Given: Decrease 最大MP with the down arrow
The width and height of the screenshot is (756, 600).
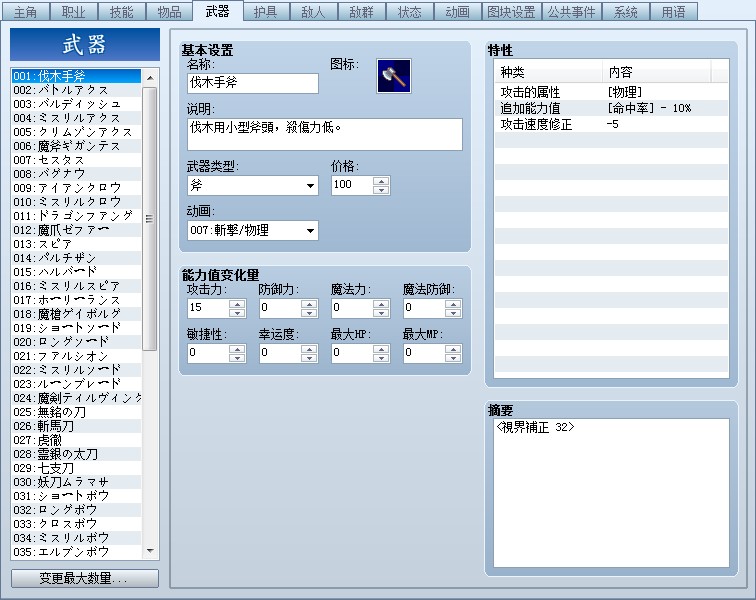Looking at the screenshot, I should (453, 358).
